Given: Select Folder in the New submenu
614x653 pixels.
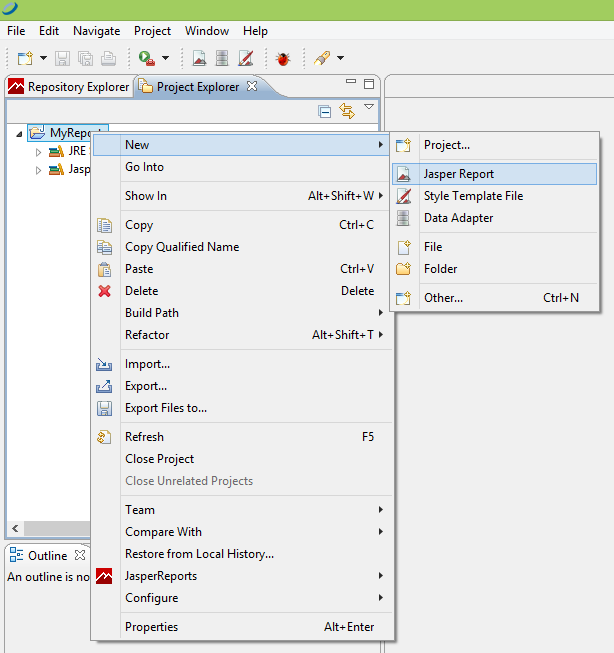Looking at the screenshot, I should [x=494, y=269].
